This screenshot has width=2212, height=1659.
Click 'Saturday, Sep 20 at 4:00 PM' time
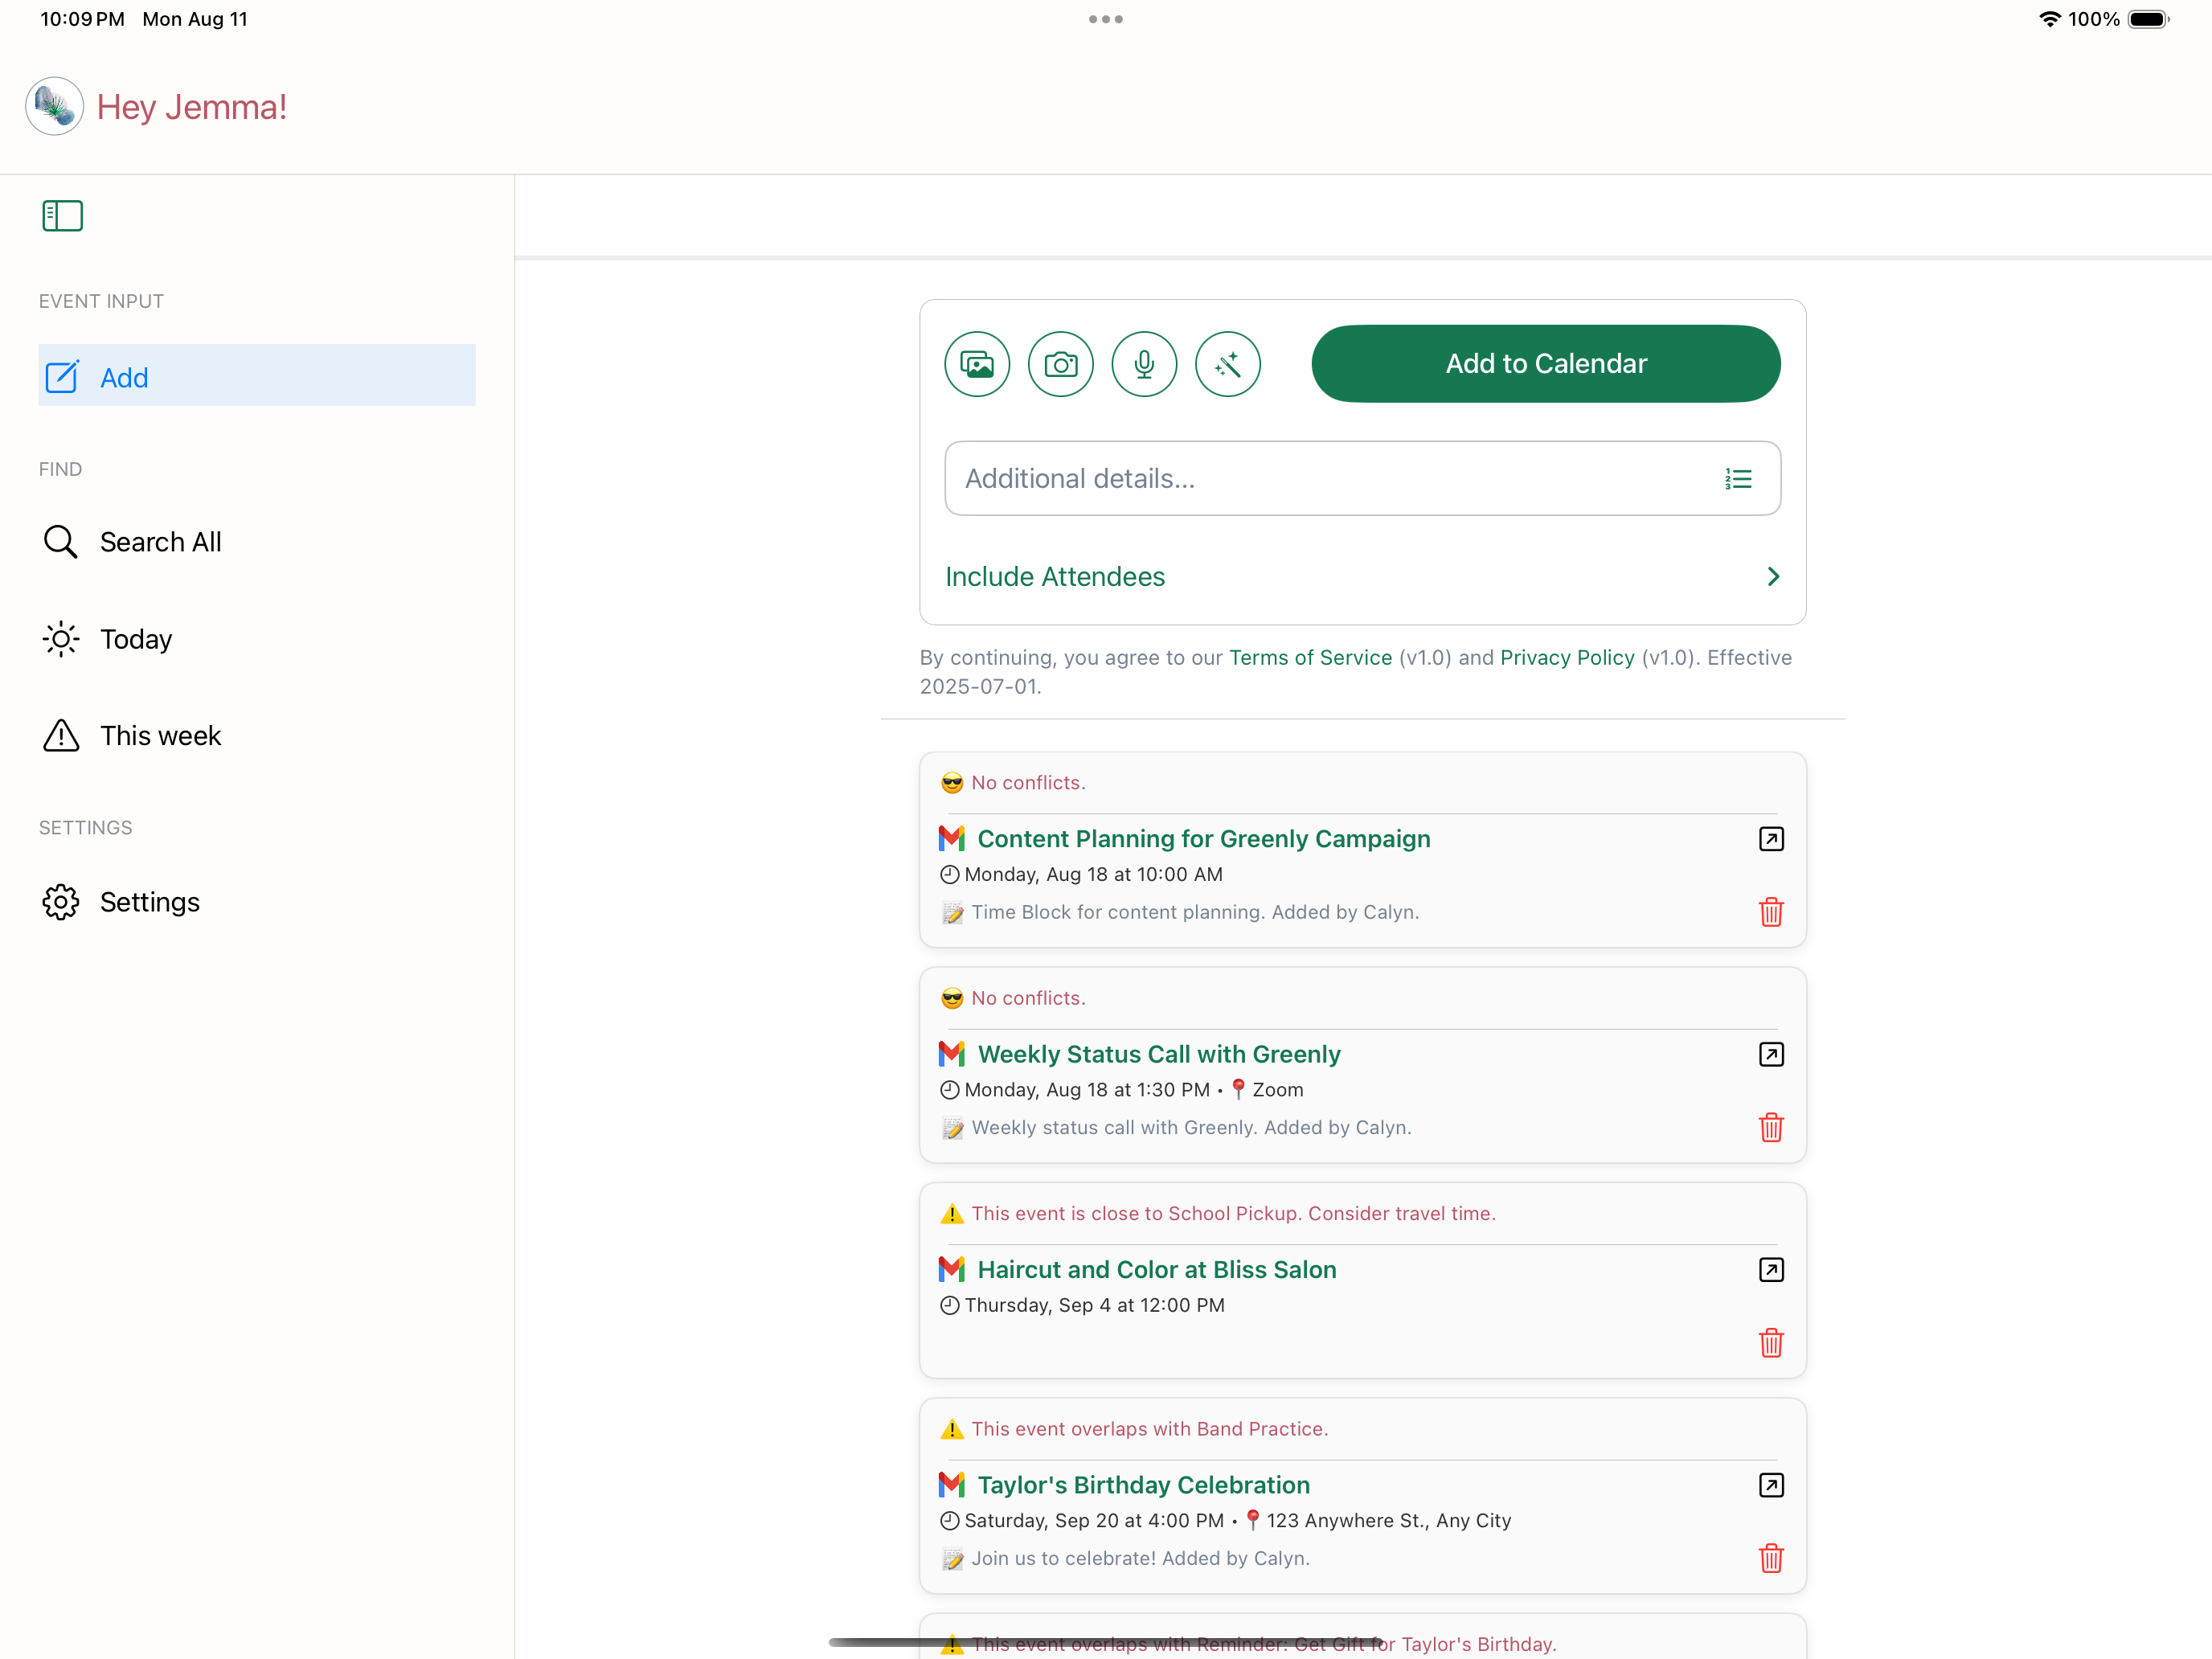(x=1094, y=1521)
